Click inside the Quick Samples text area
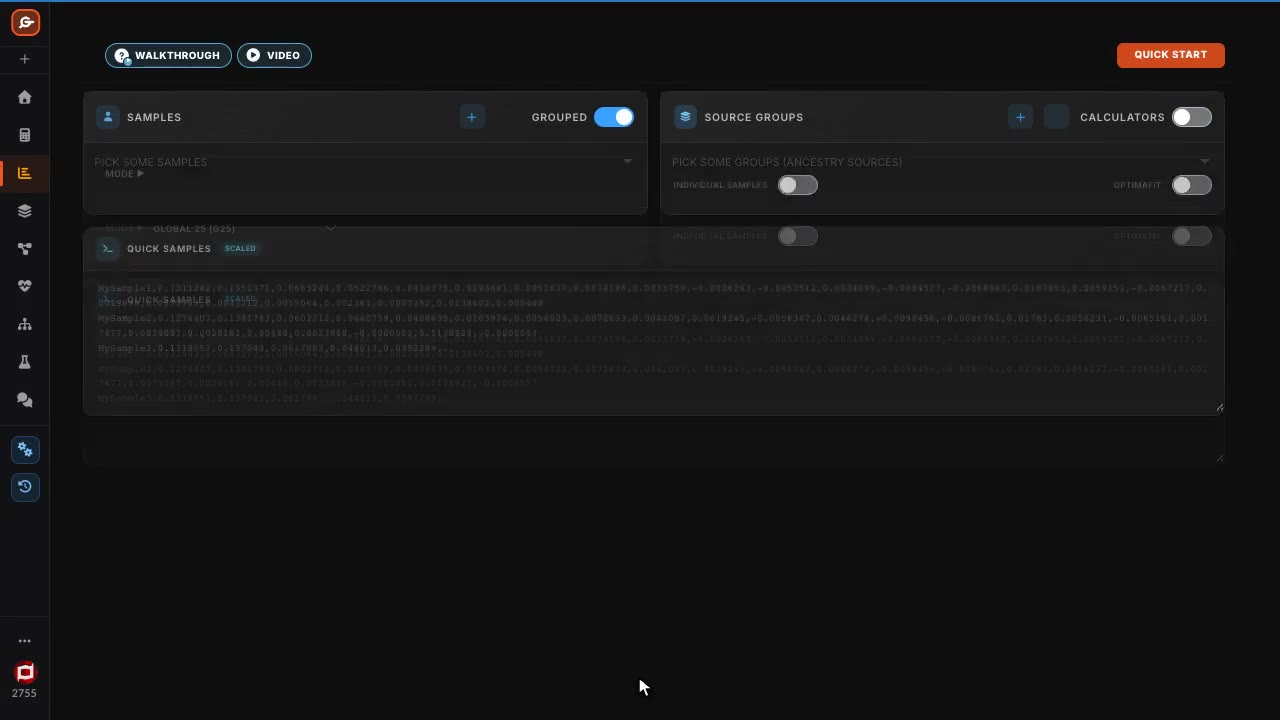Viewport: 1280px width, 720px height. [654, 343]
